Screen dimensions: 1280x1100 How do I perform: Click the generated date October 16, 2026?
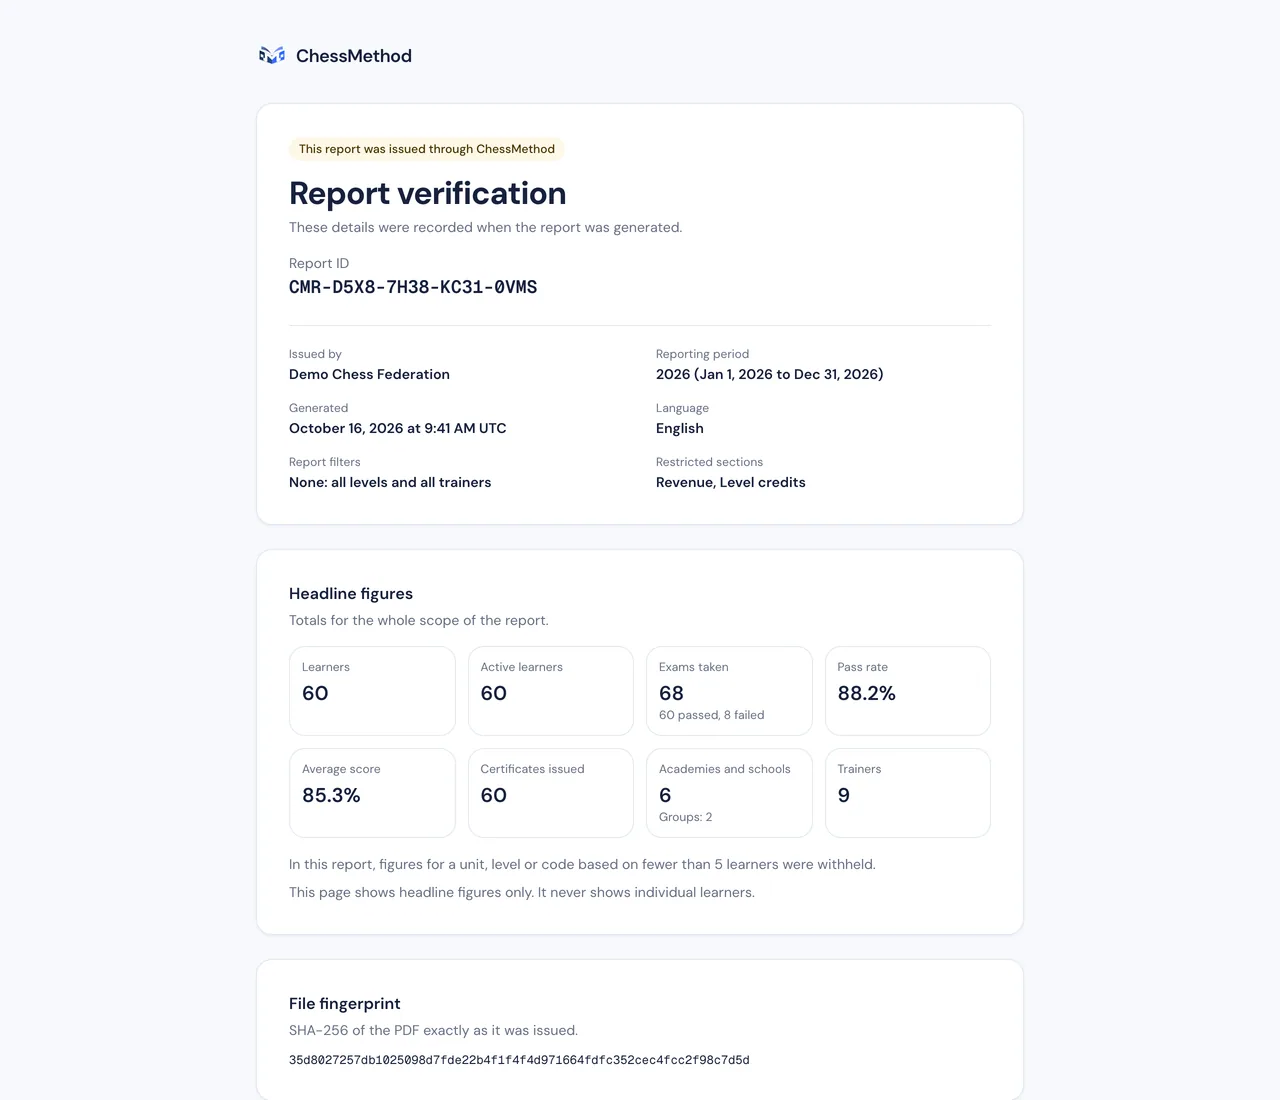pyautogui.click(x=398, y=428)
